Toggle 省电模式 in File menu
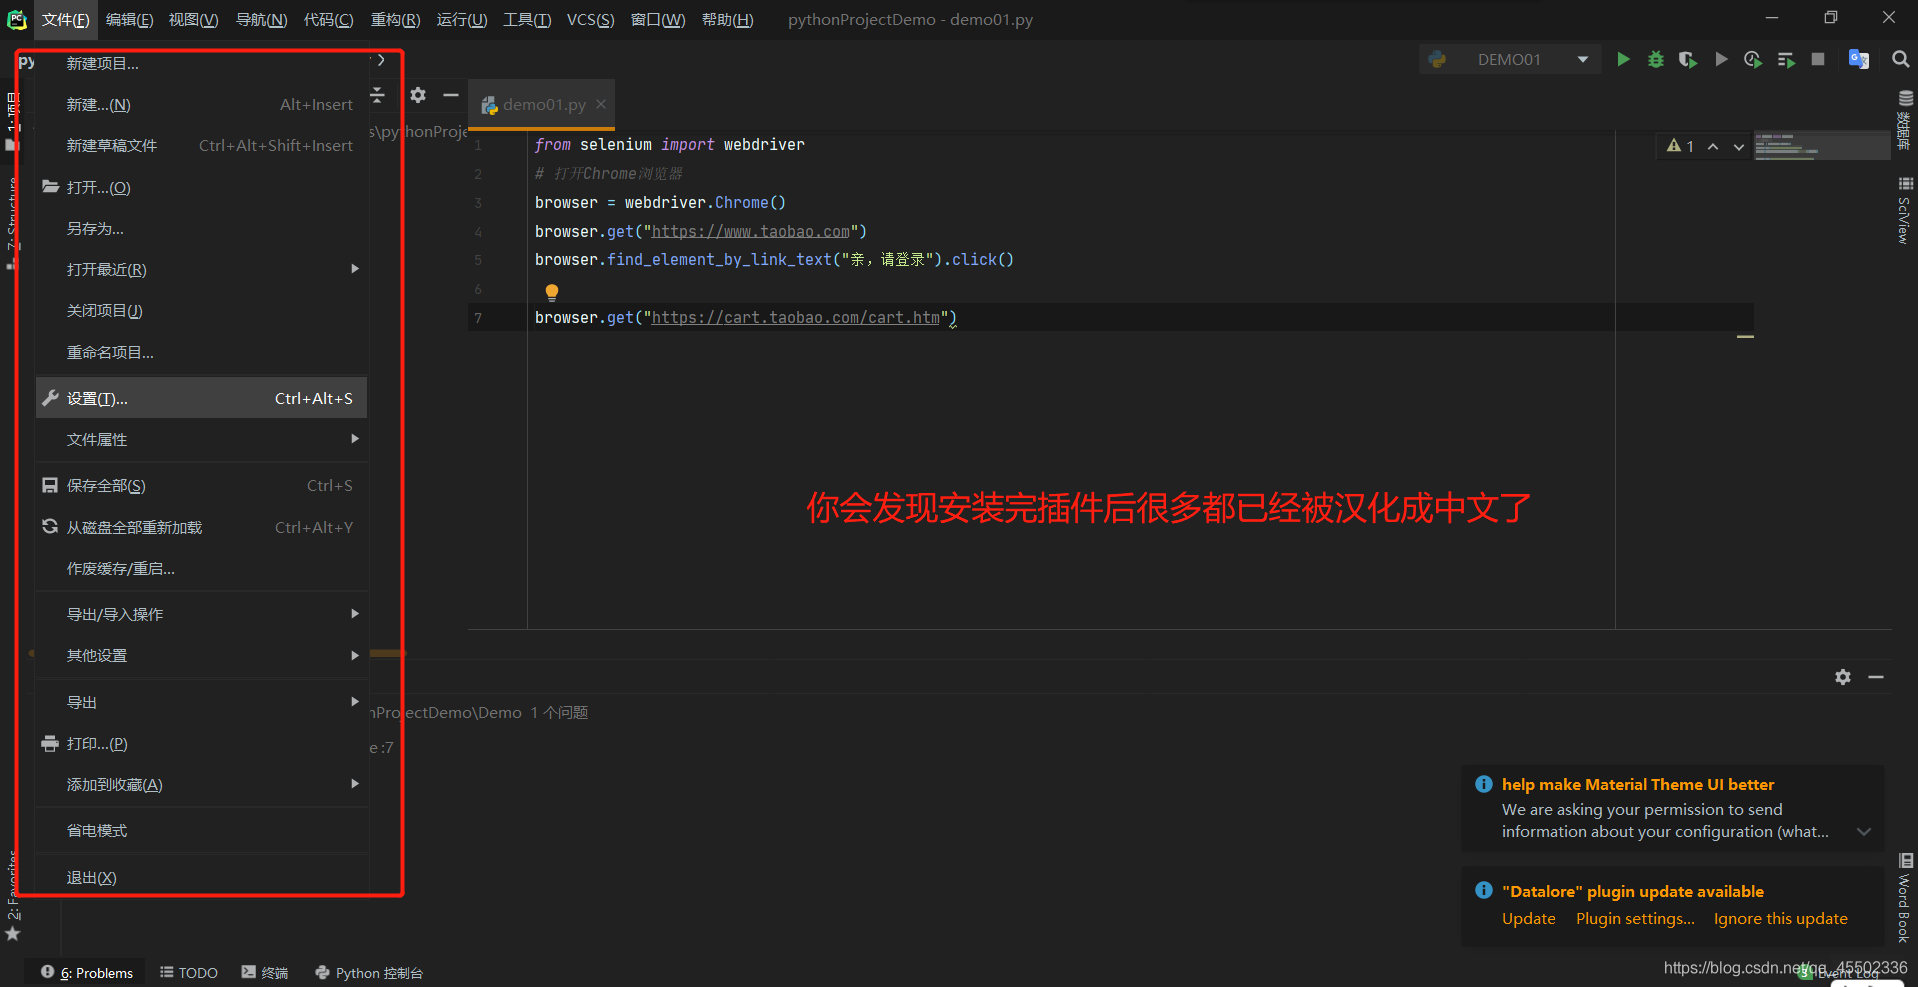Viewport: 1918px width, 987px height. point(202,830)
